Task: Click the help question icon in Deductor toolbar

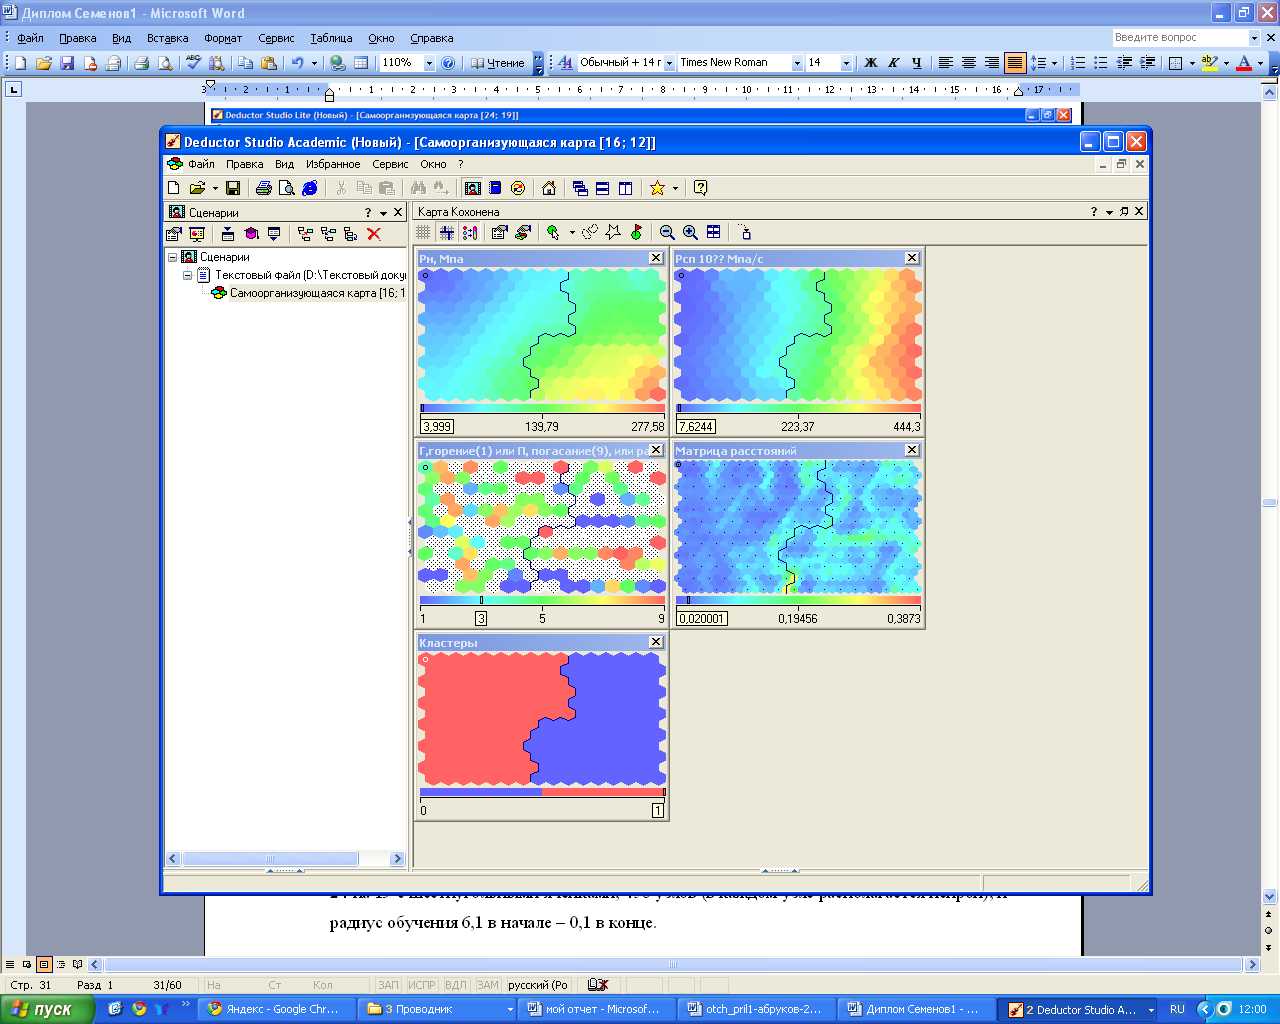Action: pos(700,188)
